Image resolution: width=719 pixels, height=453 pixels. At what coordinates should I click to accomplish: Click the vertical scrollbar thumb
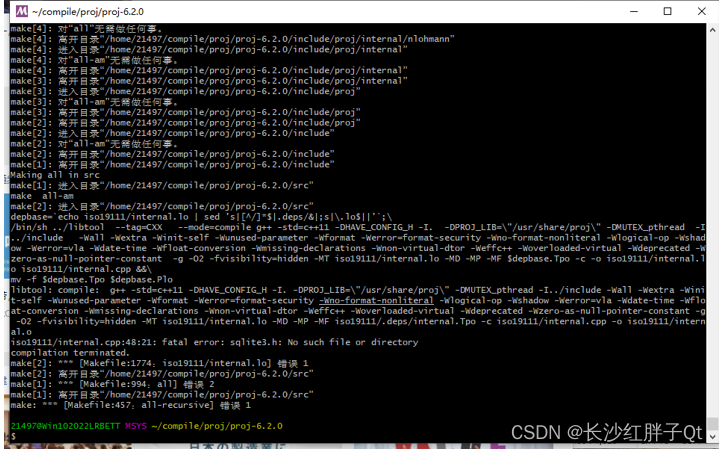tap(712, 424)
